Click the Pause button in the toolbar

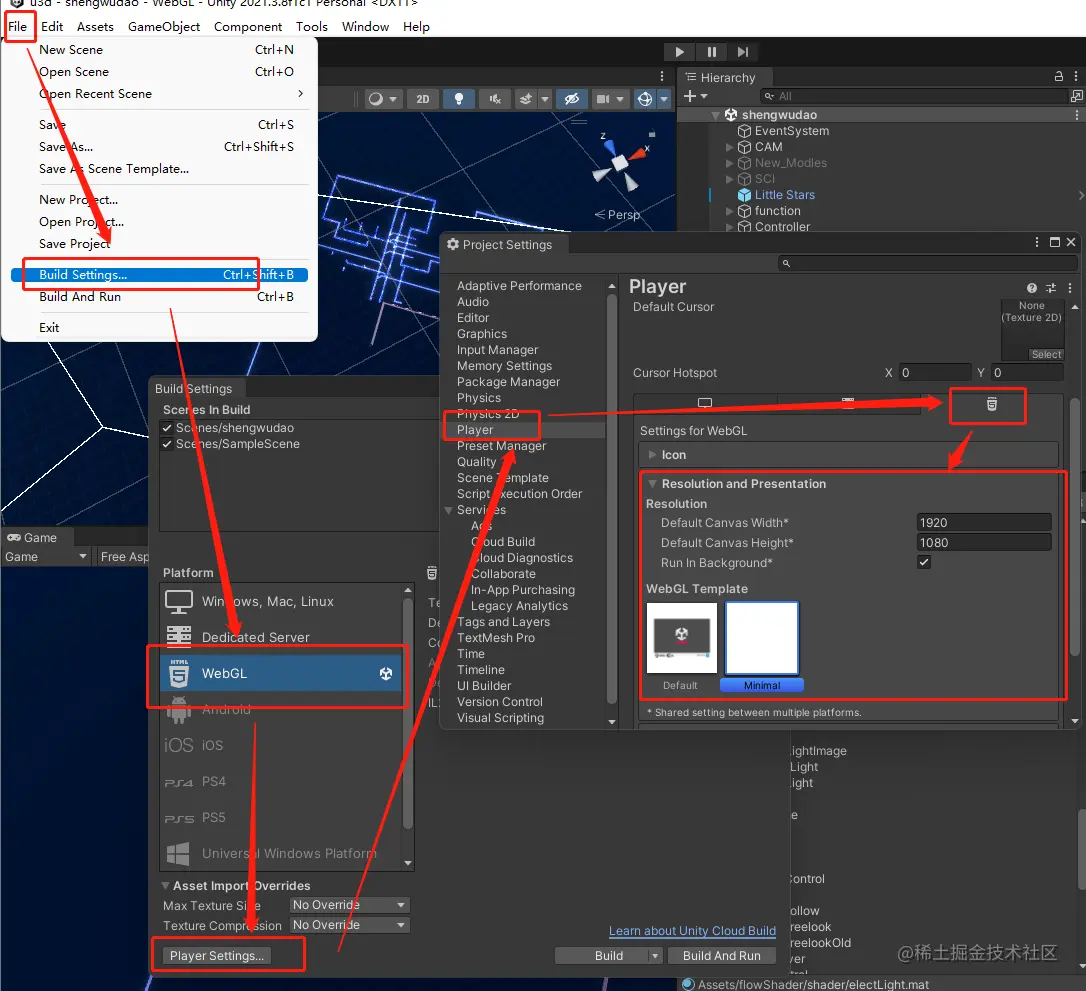(x=711, y=52)
